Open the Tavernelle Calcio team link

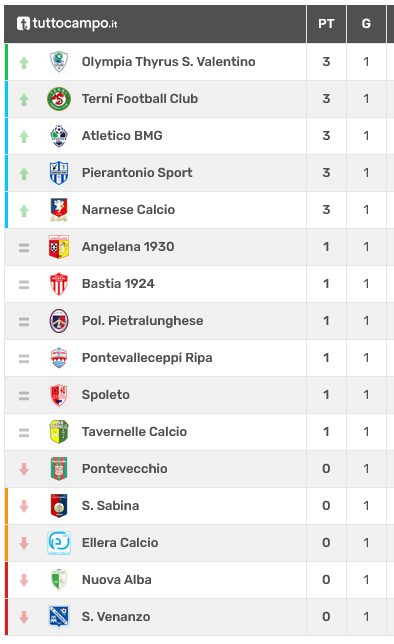click(134, 432)
